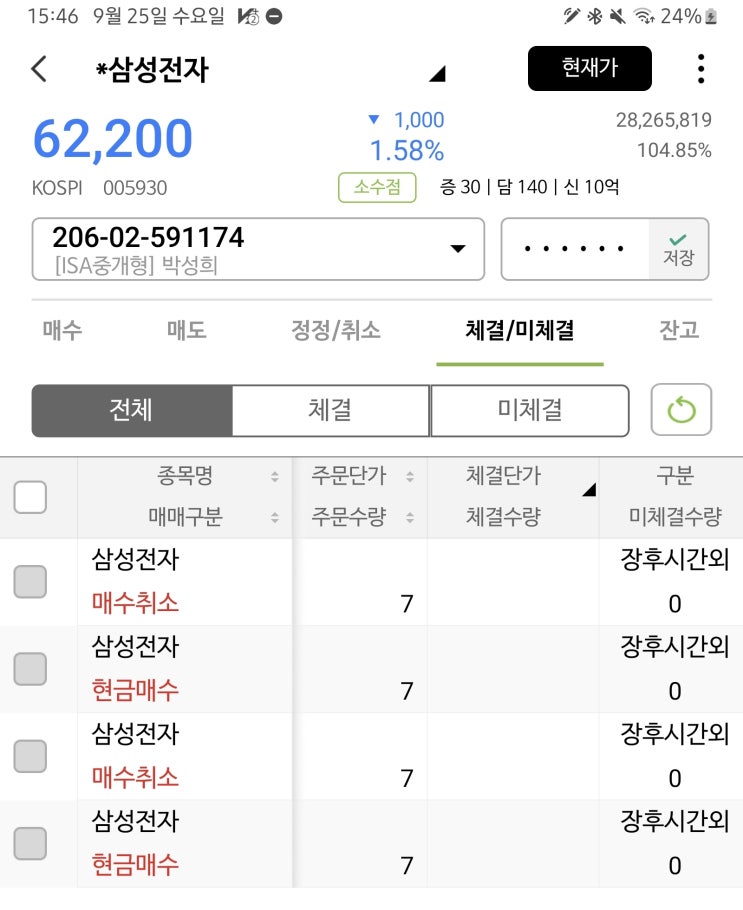Sort by 종목명 column arrows
The width and height of the screenshot is (743, 910).
click(275, 477)
